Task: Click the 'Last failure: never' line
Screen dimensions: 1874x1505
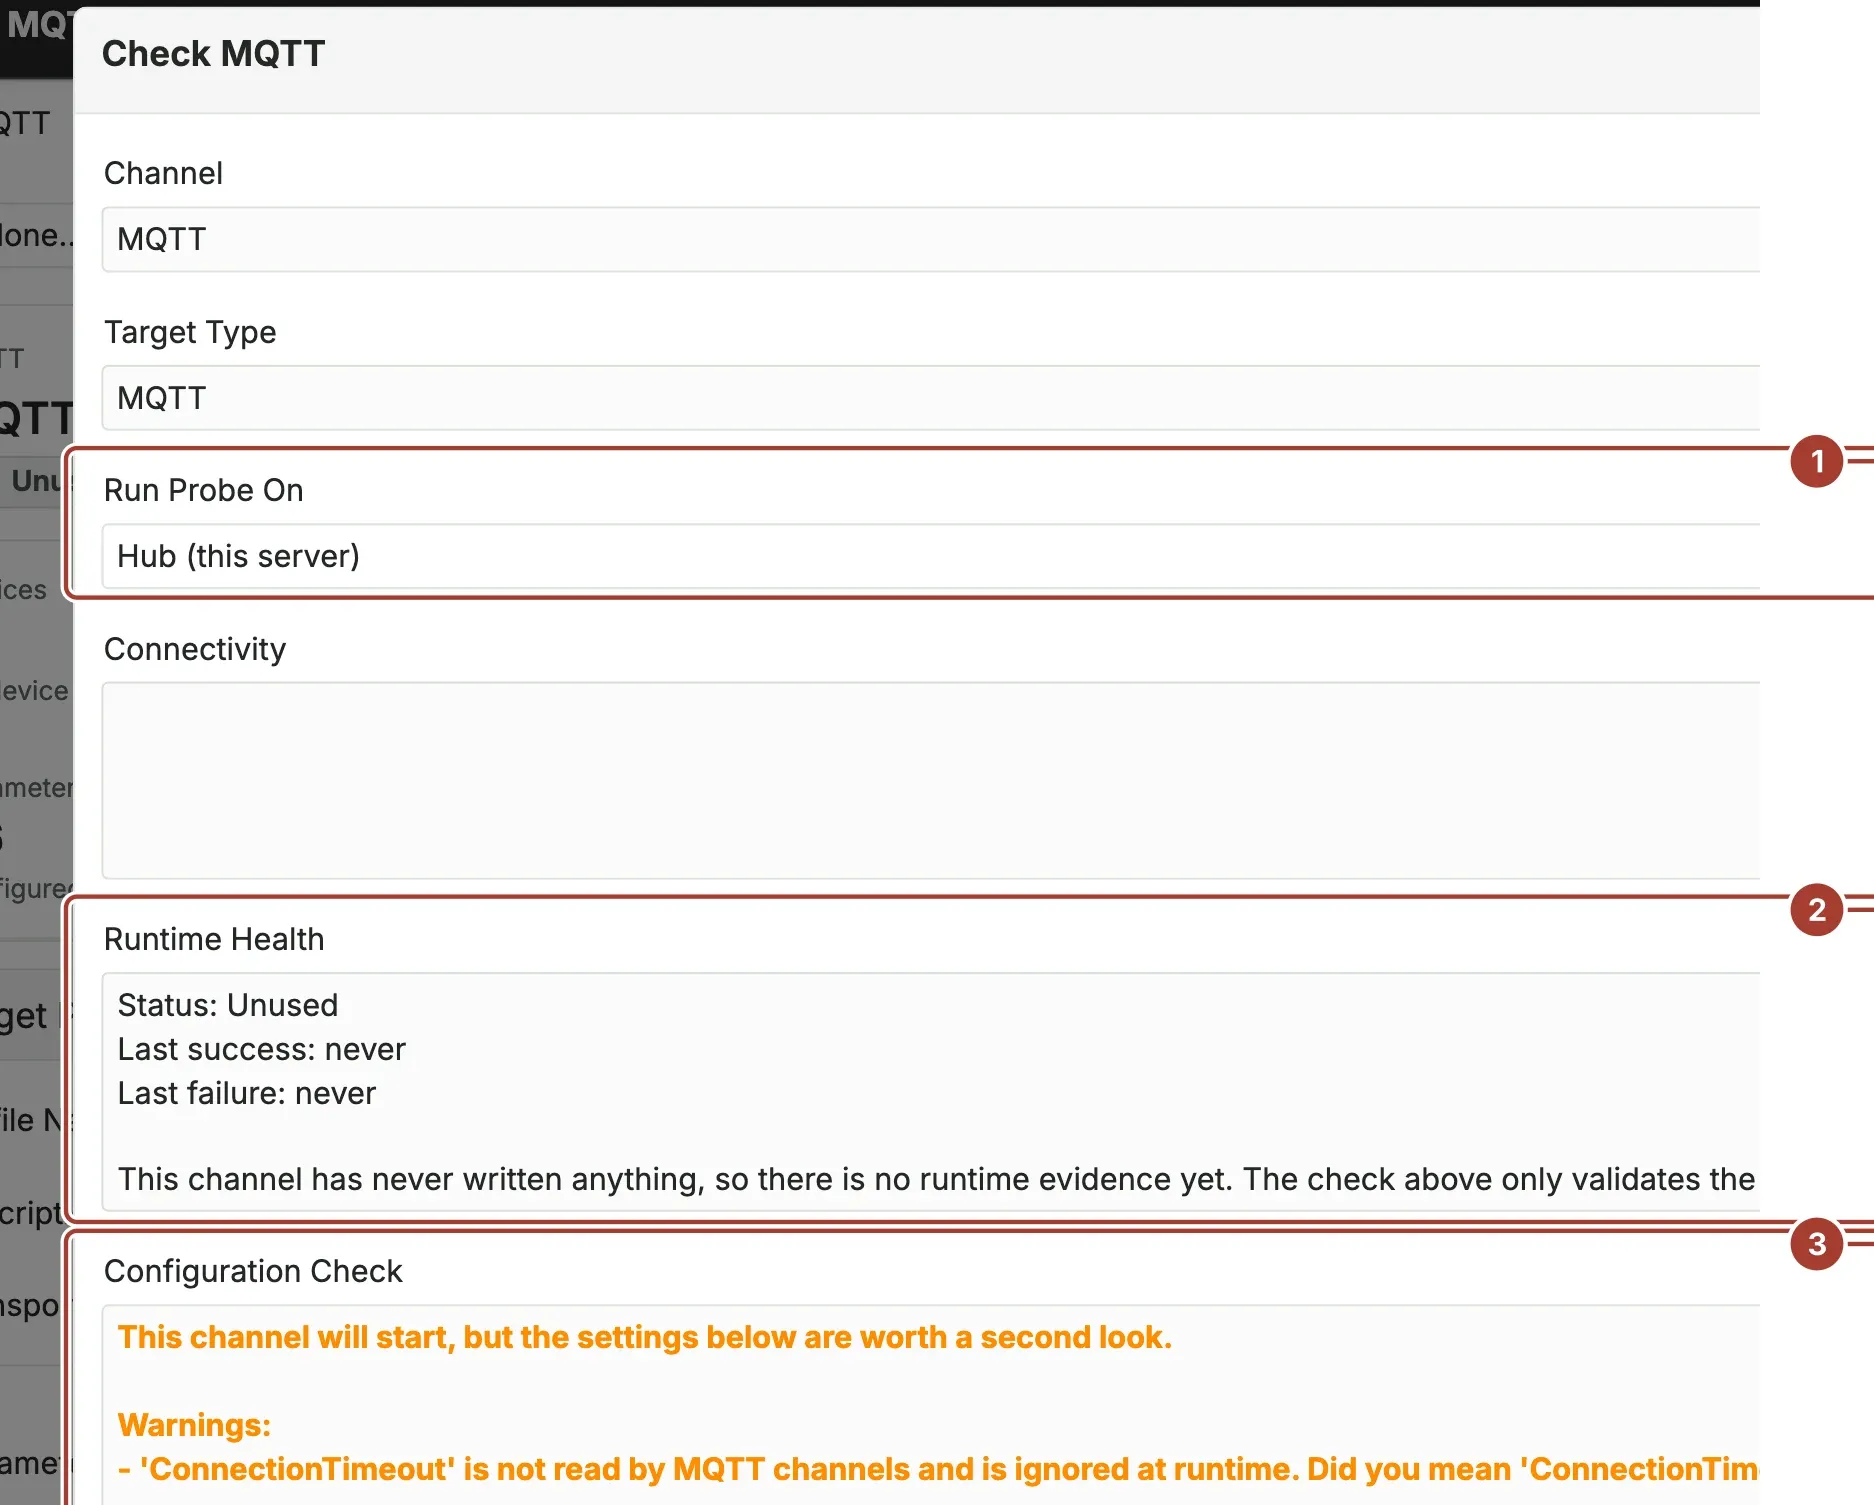Action: point(247,1093)
